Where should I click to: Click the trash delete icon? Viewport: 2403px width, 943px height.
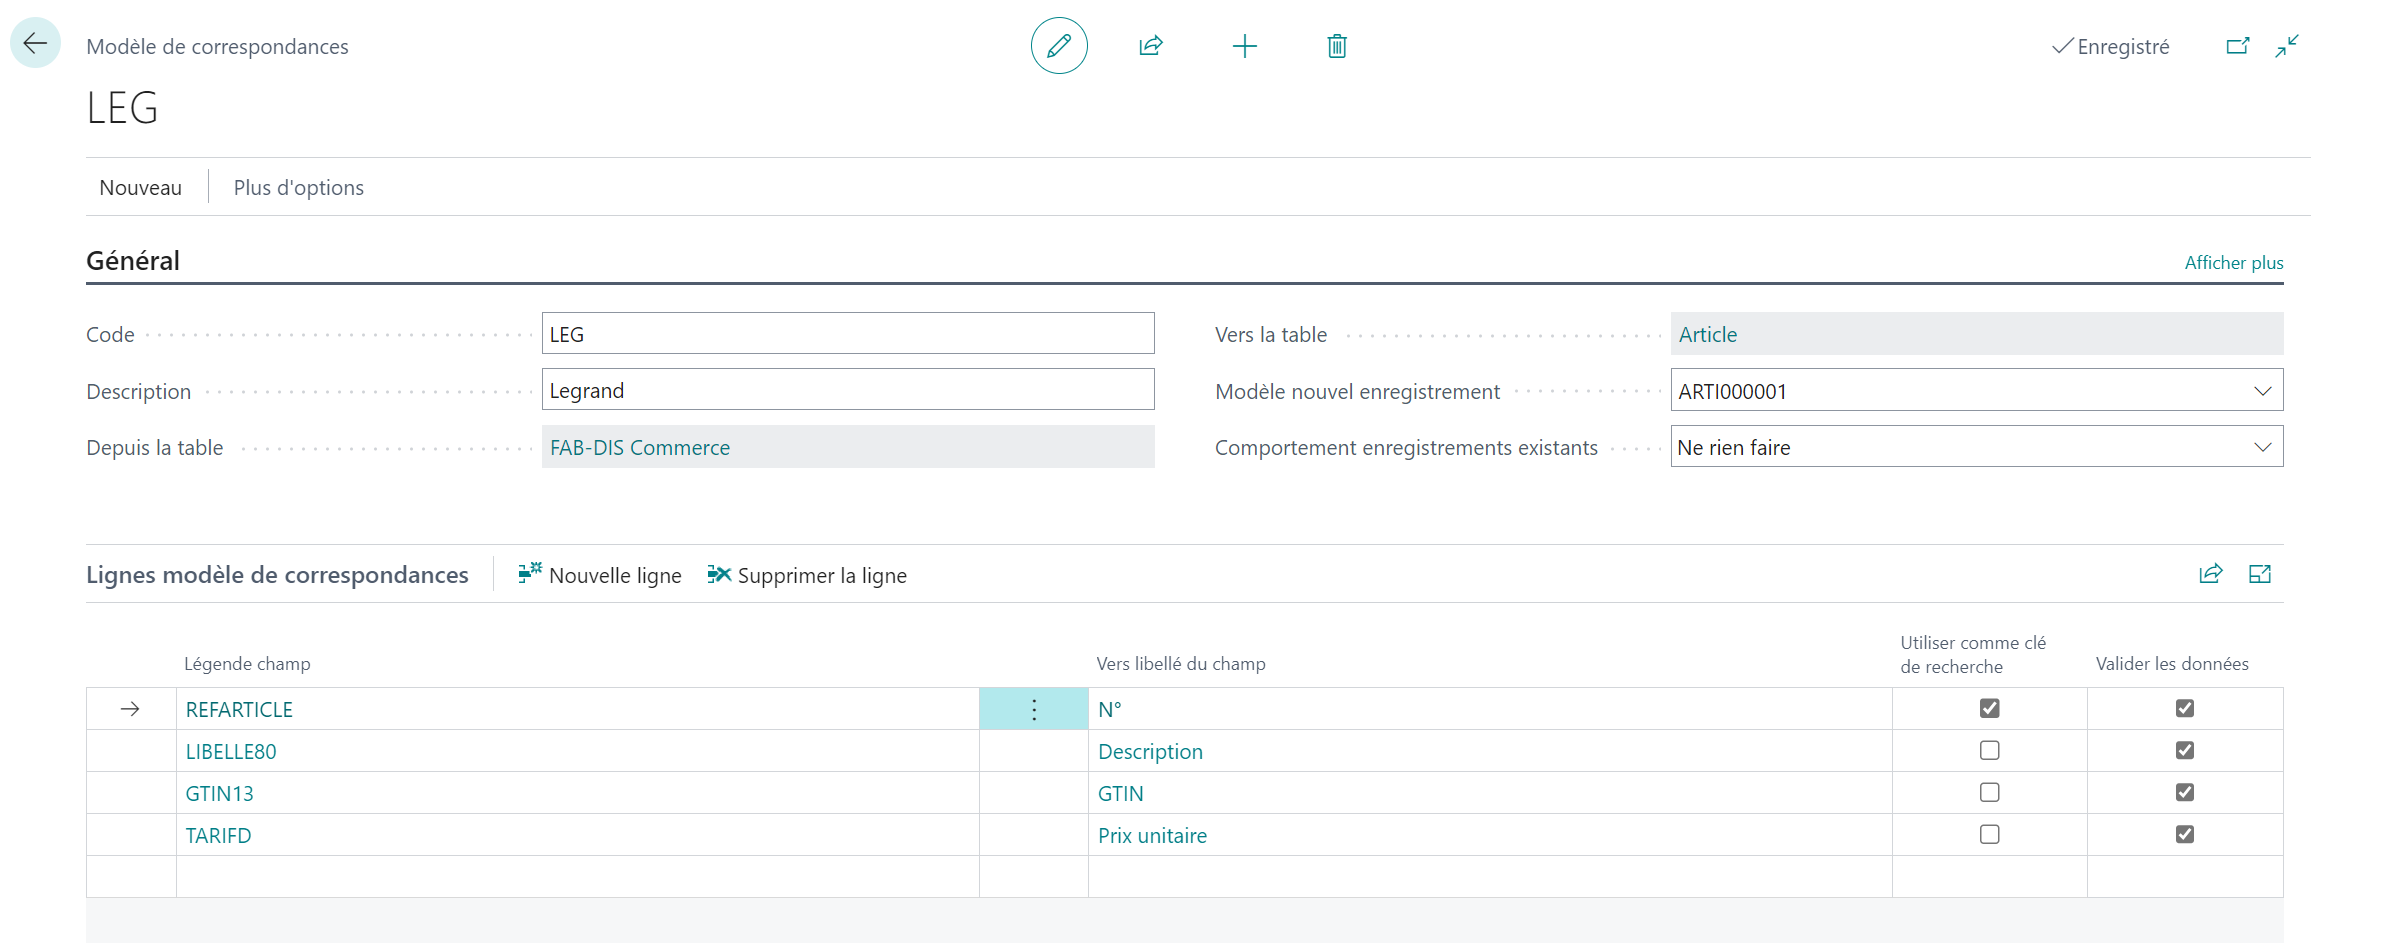[1337, 46]
